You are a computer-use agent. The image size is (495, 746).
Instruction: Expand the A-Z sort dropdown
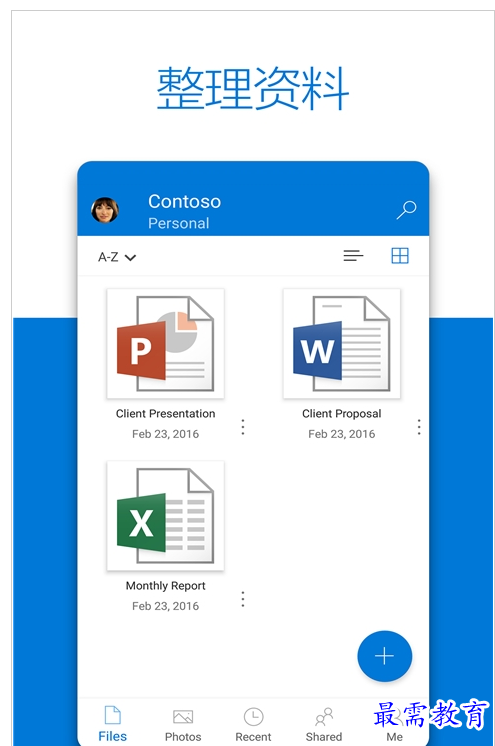(117, 257)
